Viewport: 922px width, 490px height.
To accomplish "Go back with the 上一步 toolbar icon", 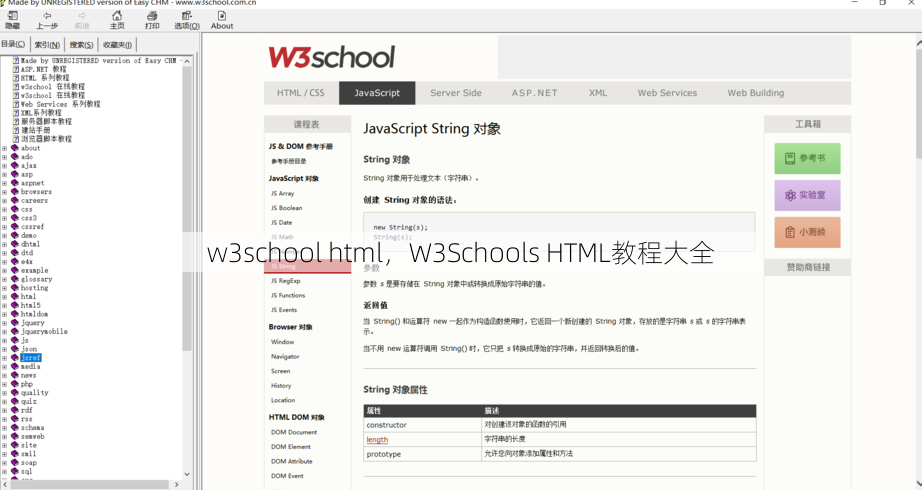I will (47, 16).
